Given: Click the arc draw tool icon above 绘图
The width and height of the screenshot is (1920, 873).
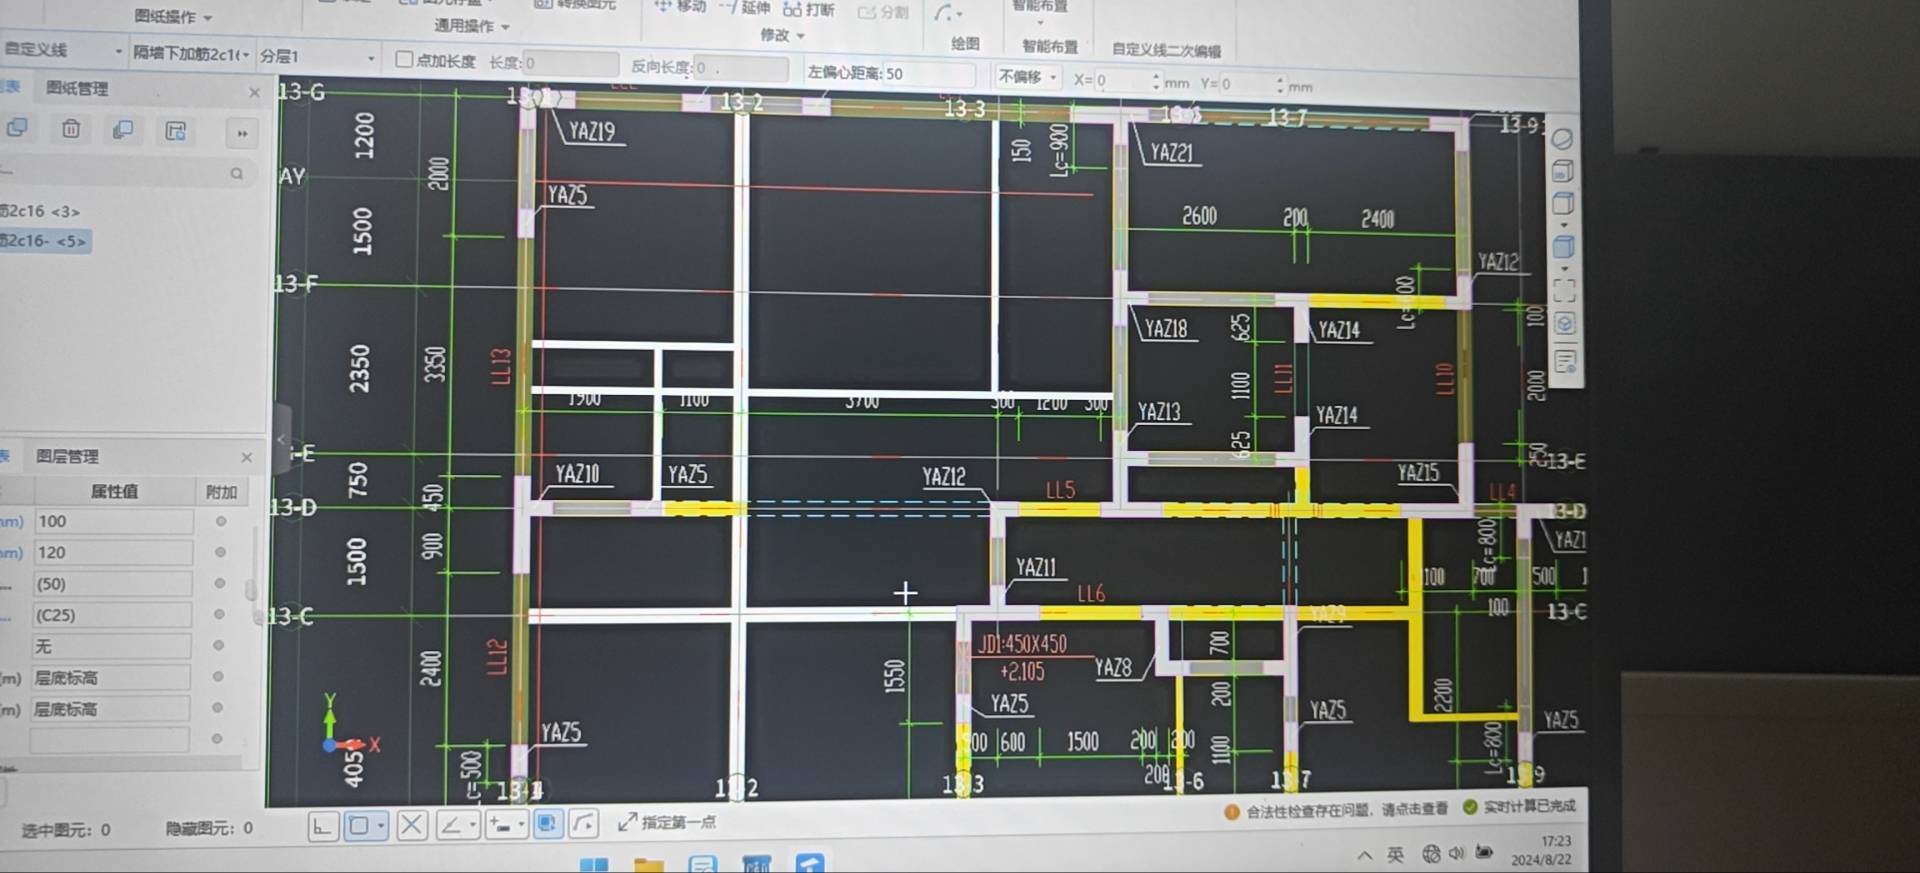Looking at the screenshot, I should [946, 13].
